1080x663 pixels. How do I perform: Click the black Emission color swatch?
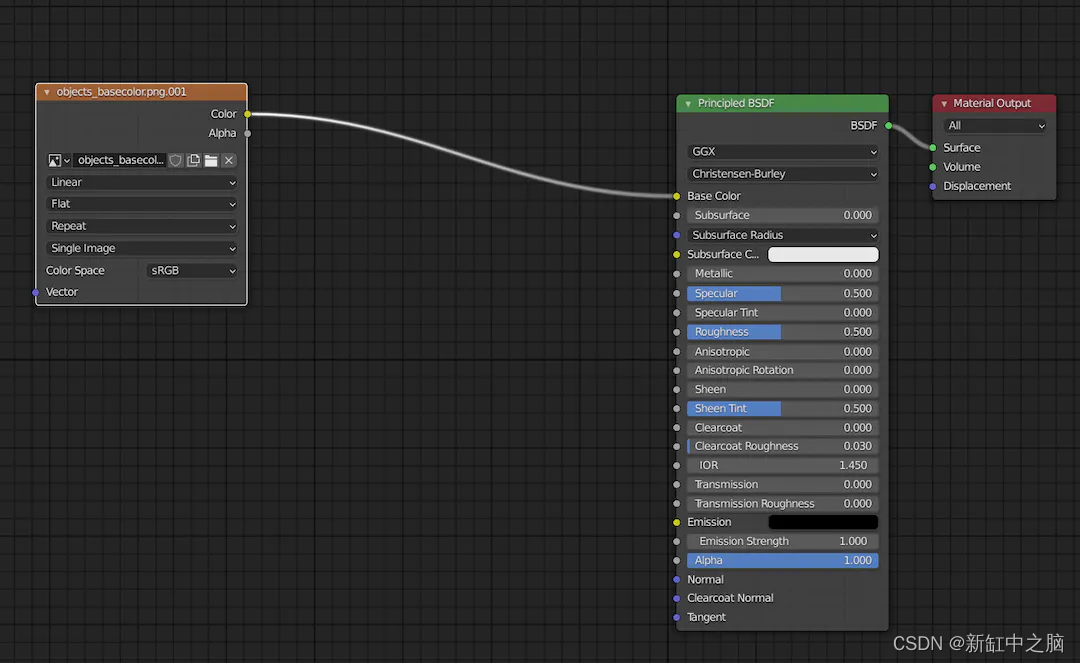click(x=823, y=521)
